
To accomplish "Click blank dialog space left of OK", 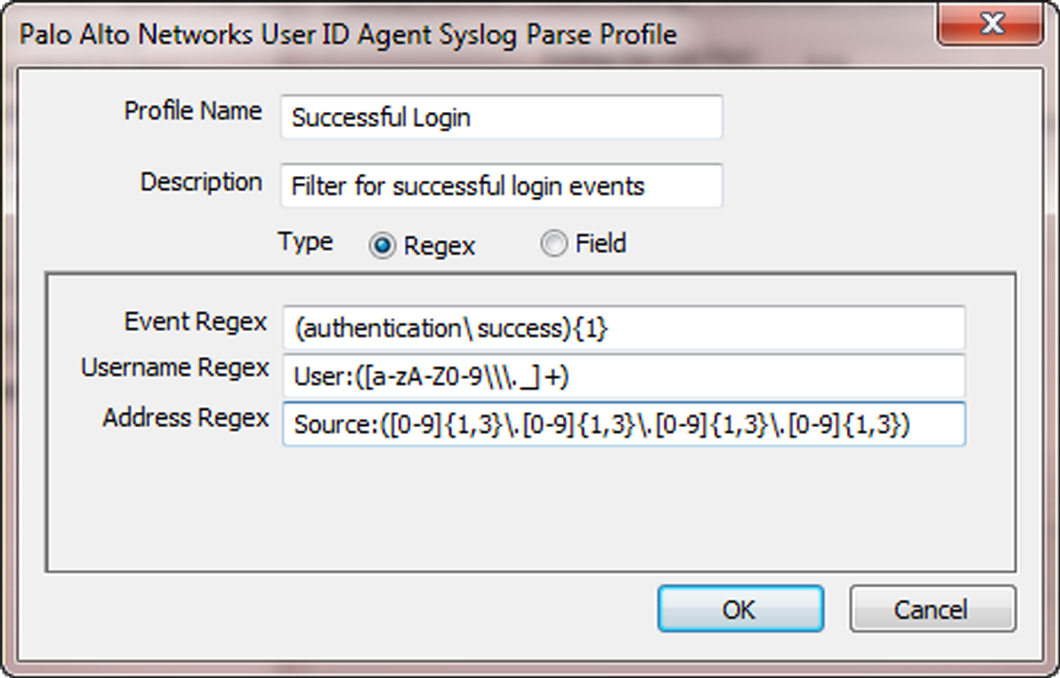I will 350,610.
